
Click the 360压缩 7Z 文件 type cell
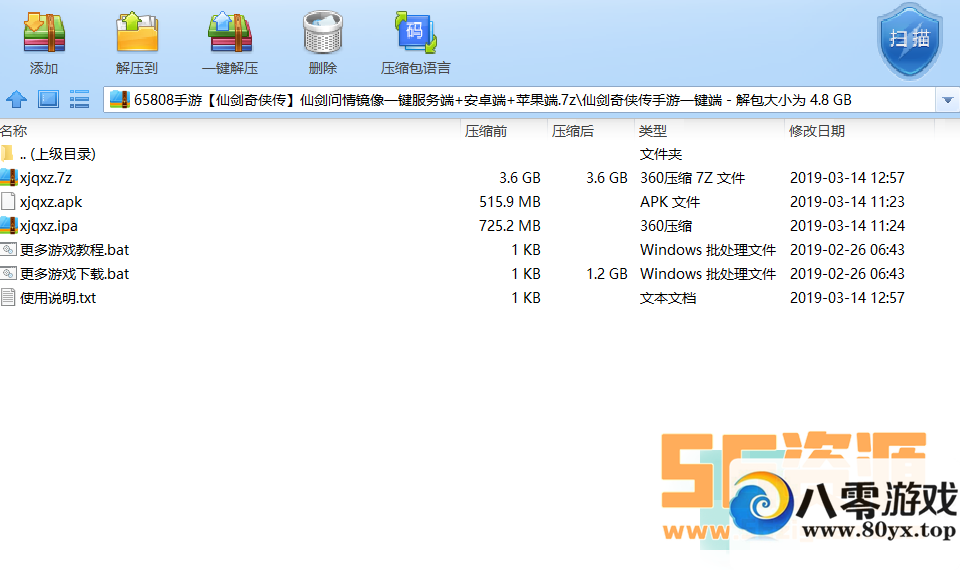tap(692, 178)
